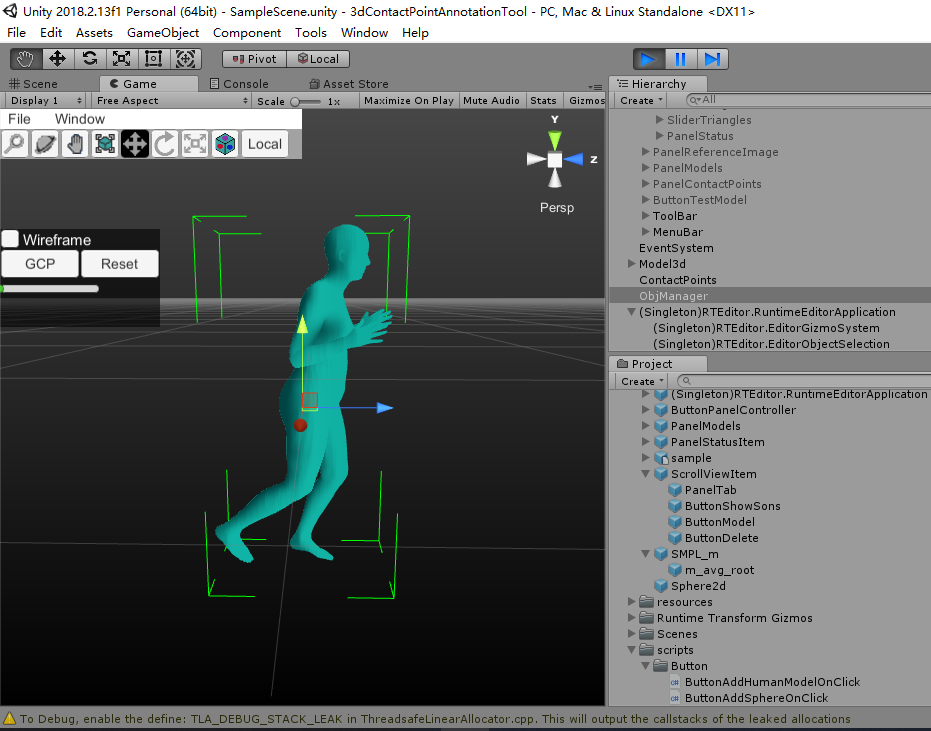This screenshot has height=731, width=931.
Task: Click the Step frame button
Action: click(712, 59)
